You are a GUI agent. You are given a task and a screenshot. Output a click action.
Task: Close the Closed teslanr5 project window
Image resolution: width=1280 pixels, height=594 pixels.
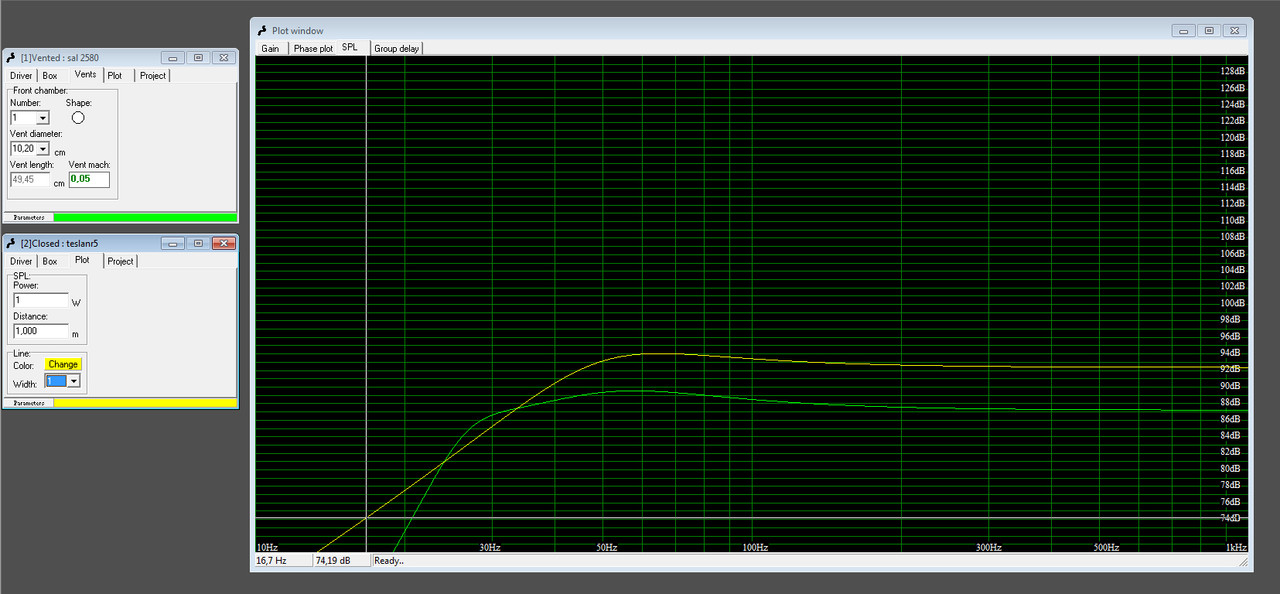(x=223, y=244)
